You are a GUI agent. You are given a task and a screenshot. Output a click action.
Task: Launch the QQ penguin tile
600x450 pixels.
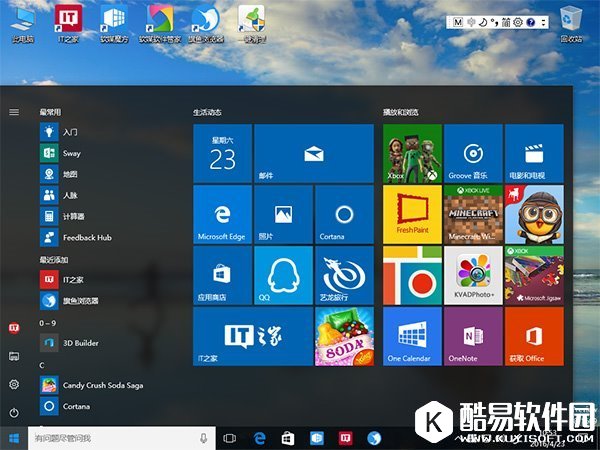click(x=283, y=275)
